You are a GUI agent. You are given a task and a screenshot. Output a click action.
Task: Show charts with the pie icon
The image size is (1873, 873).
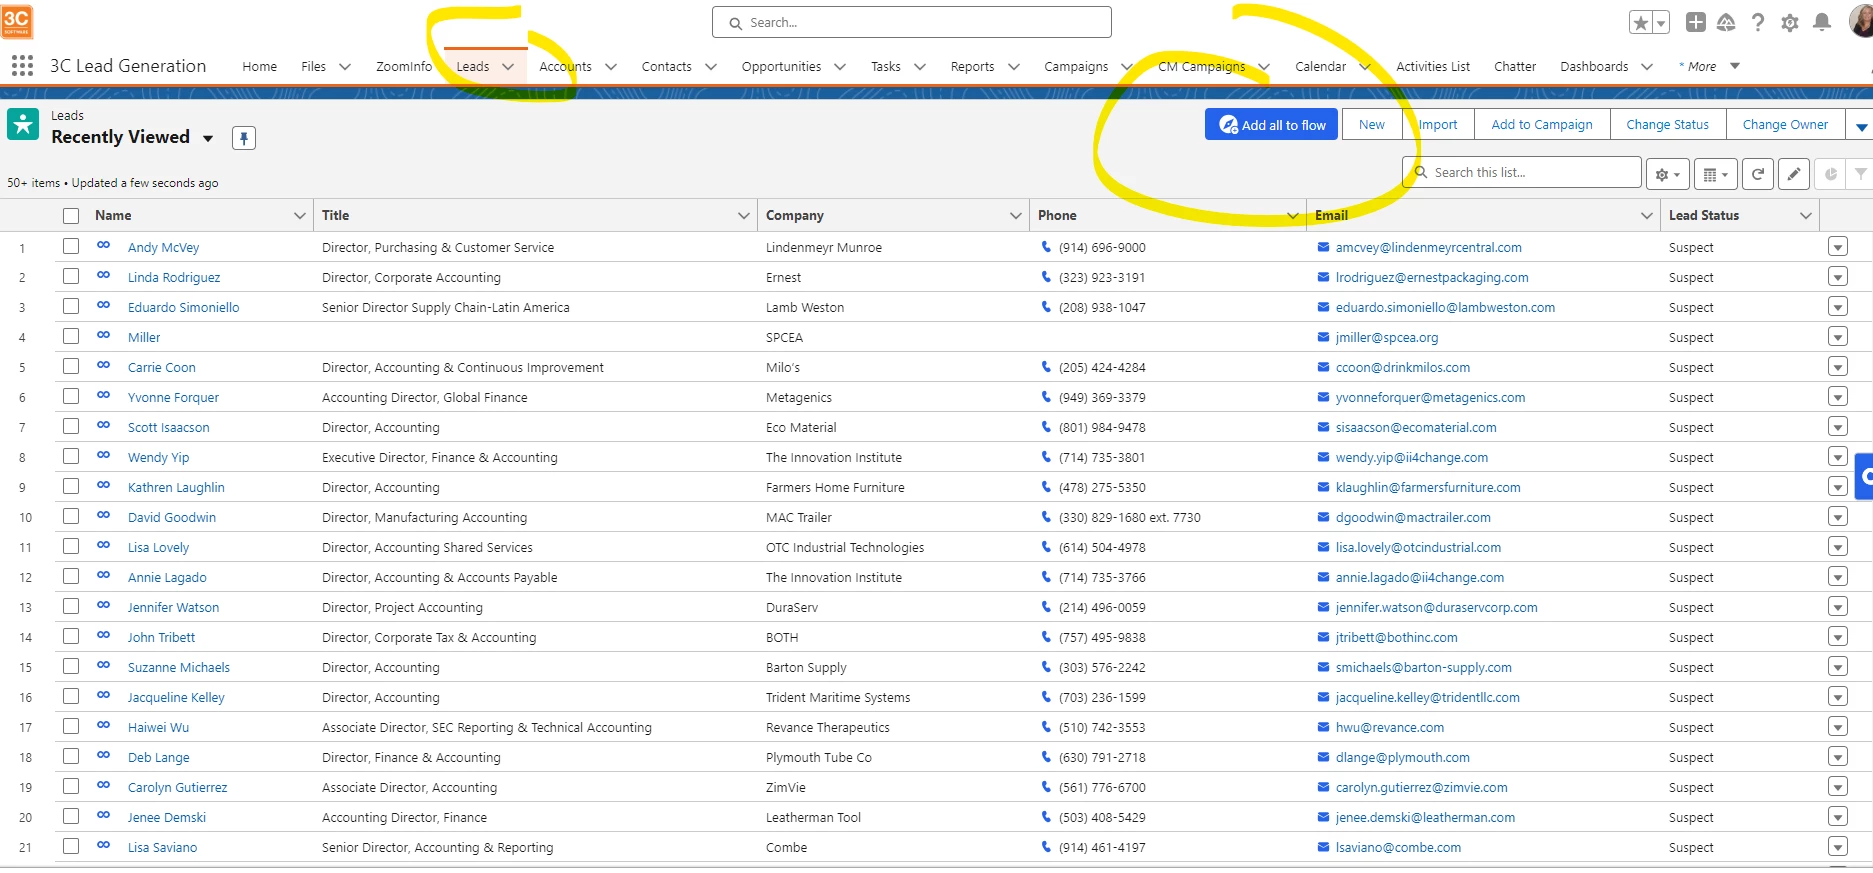pos(1830,174)
